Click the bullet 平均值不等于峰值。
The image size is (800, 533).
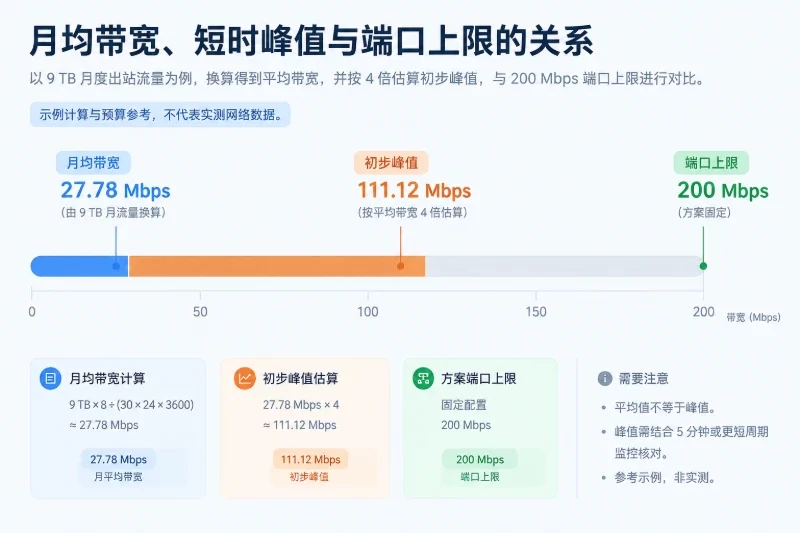665,408
